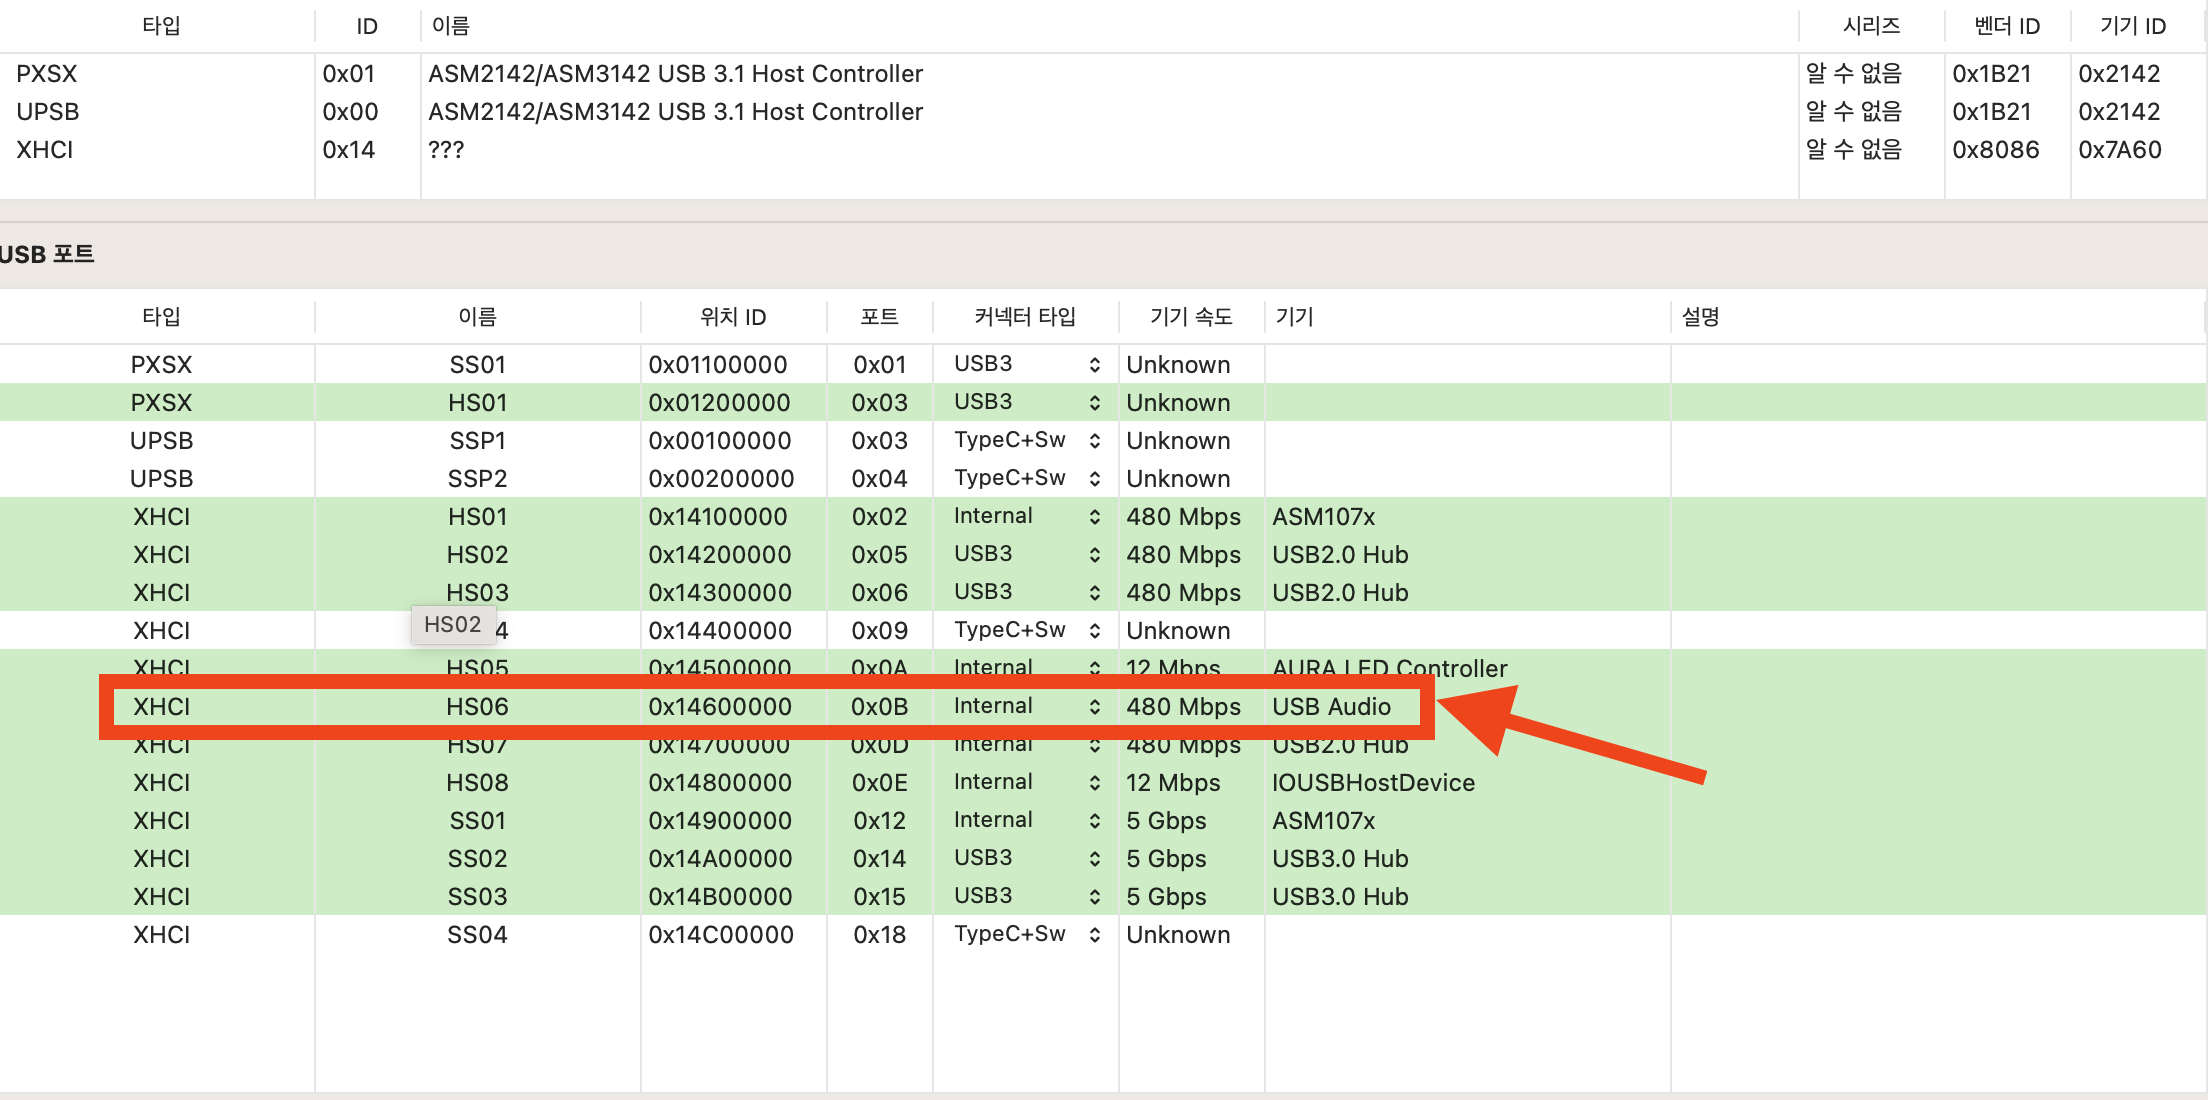
Task: Sort ports by 위치 ID column header
Action: pyautogui.click(x=733, y=317)
